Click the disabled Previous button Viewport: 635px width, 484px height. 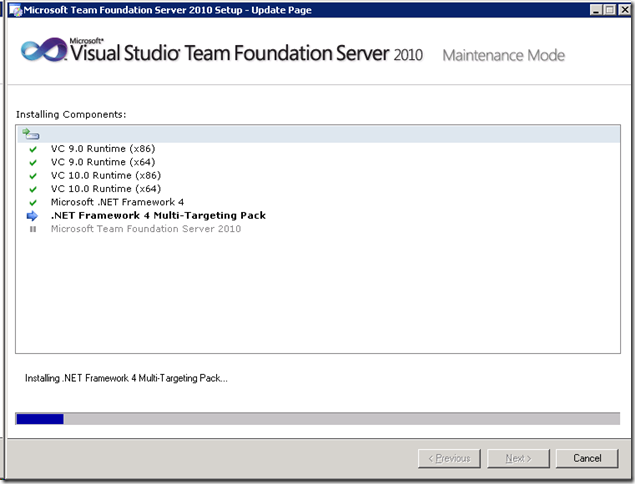tap(449, 458)
